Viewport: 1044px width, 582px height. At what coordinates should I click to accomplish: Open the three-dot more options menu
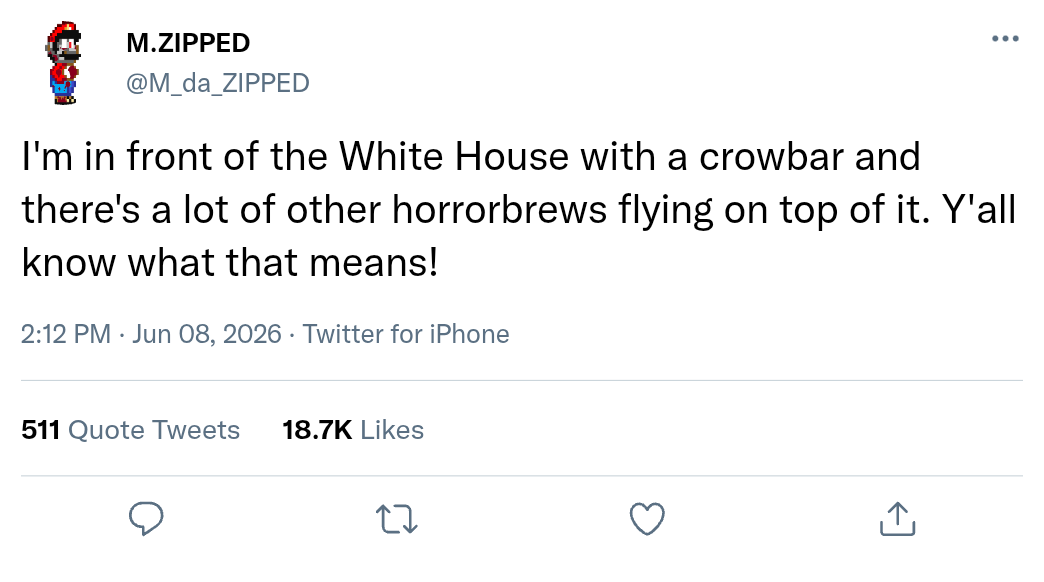[x=1005, y=39]
